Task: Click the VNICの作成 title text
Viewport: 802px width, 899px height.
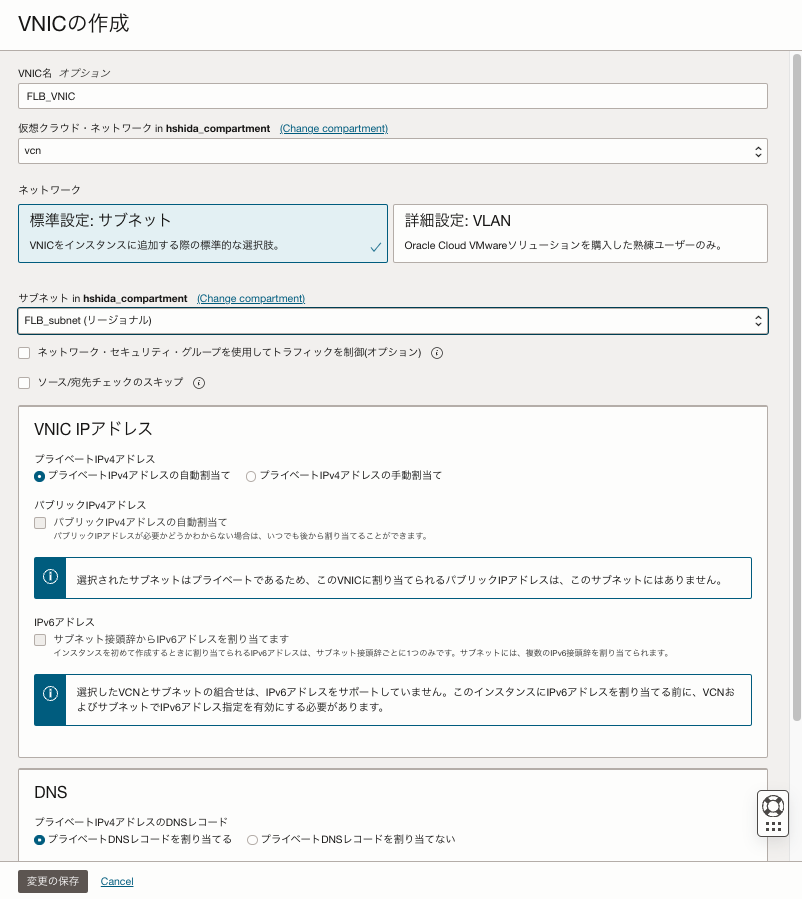Action: (74, 24)
